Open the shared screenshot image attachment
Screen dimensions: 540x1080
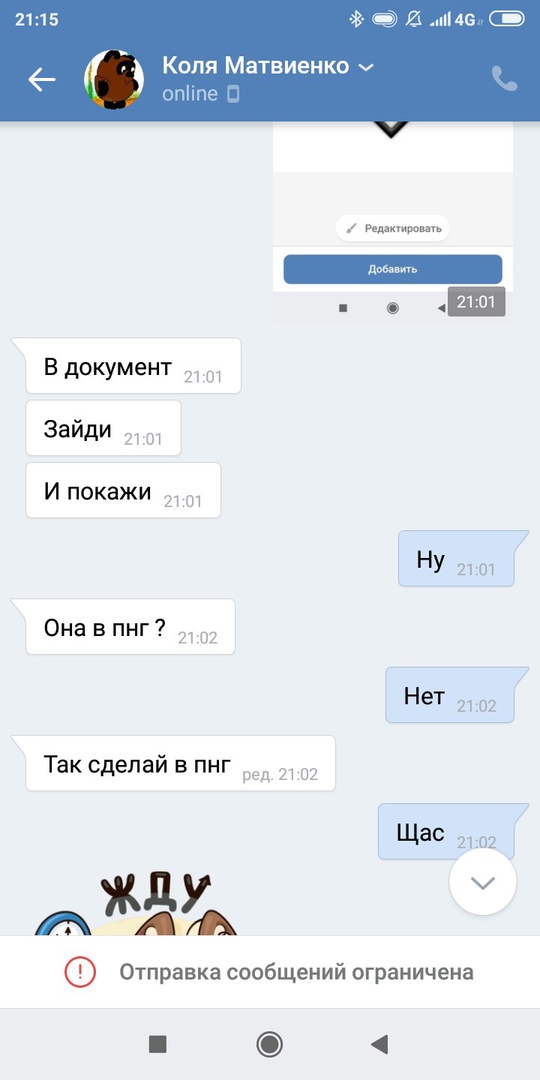(393, 222)
